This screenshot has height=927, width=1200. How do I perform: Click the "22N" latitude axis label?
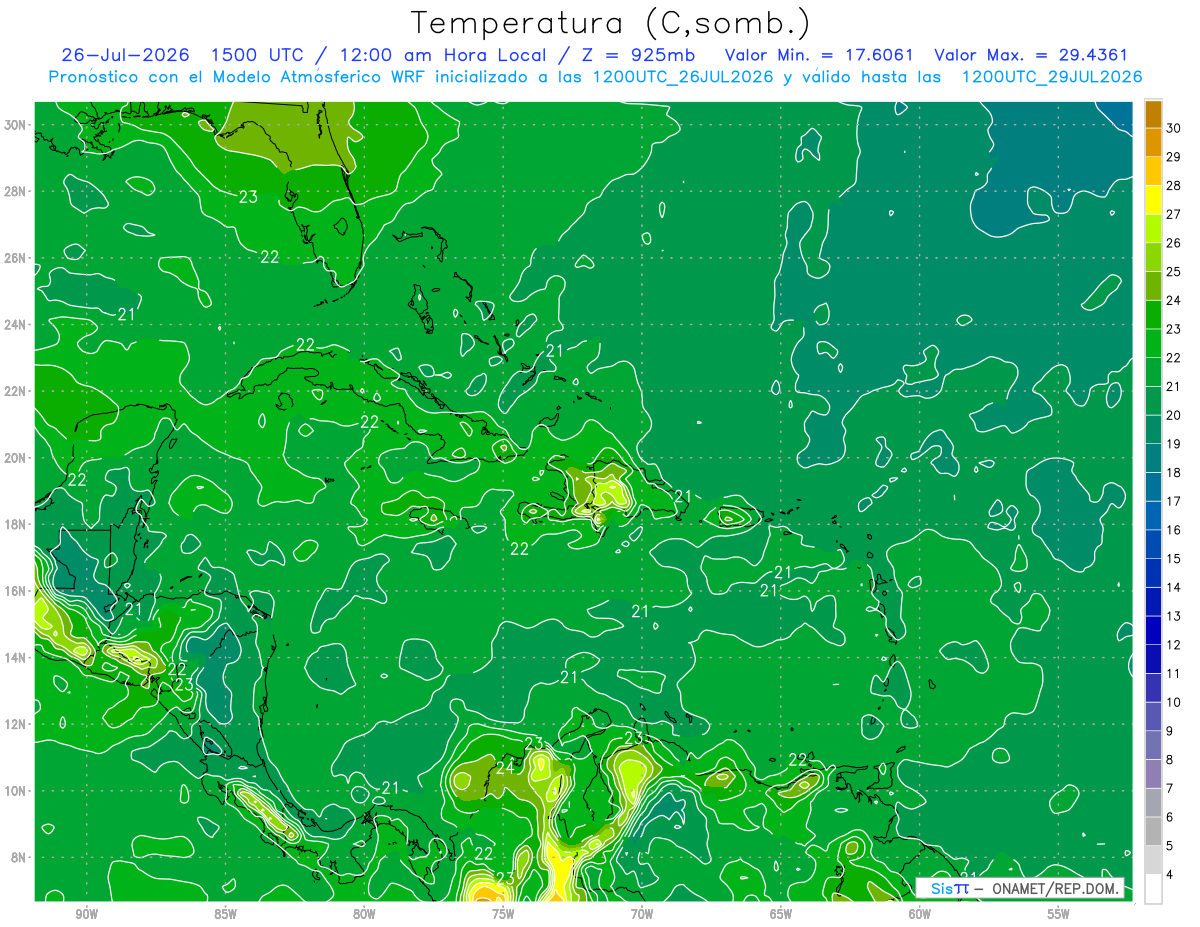[x=15, y=391]
